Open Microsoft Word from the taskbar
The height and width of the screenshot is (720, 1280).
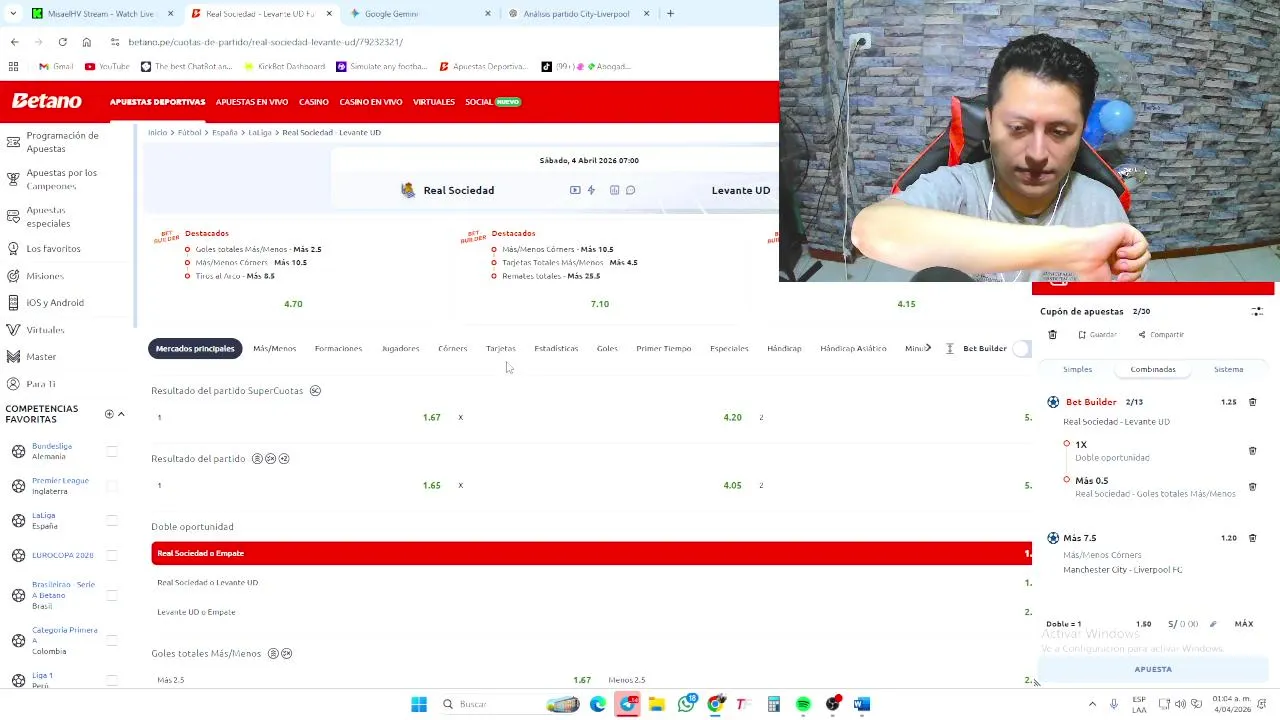(x=862, y=704)
